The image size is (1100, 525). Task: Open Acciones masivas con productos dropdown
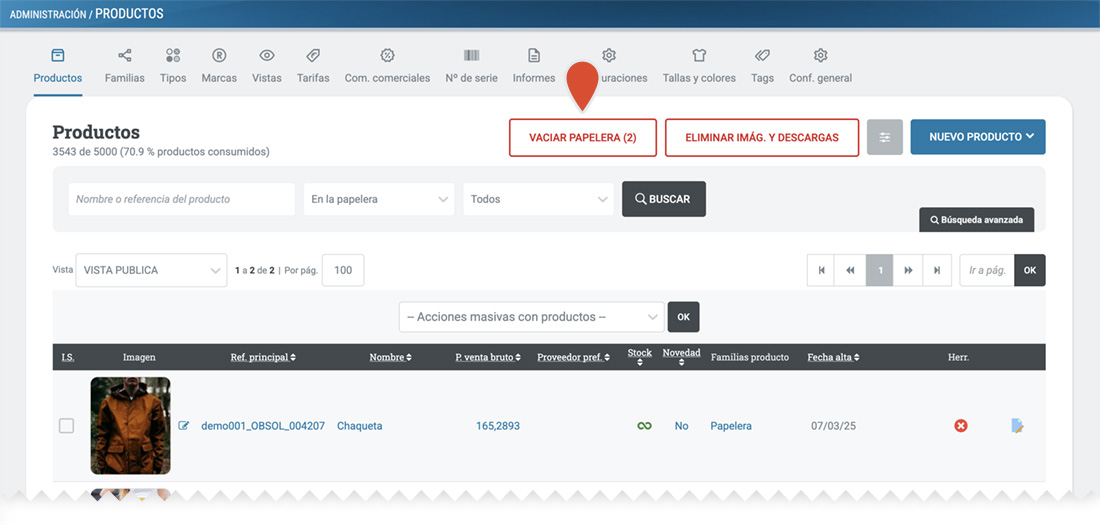pyautogui.click(x=531, y=317)
